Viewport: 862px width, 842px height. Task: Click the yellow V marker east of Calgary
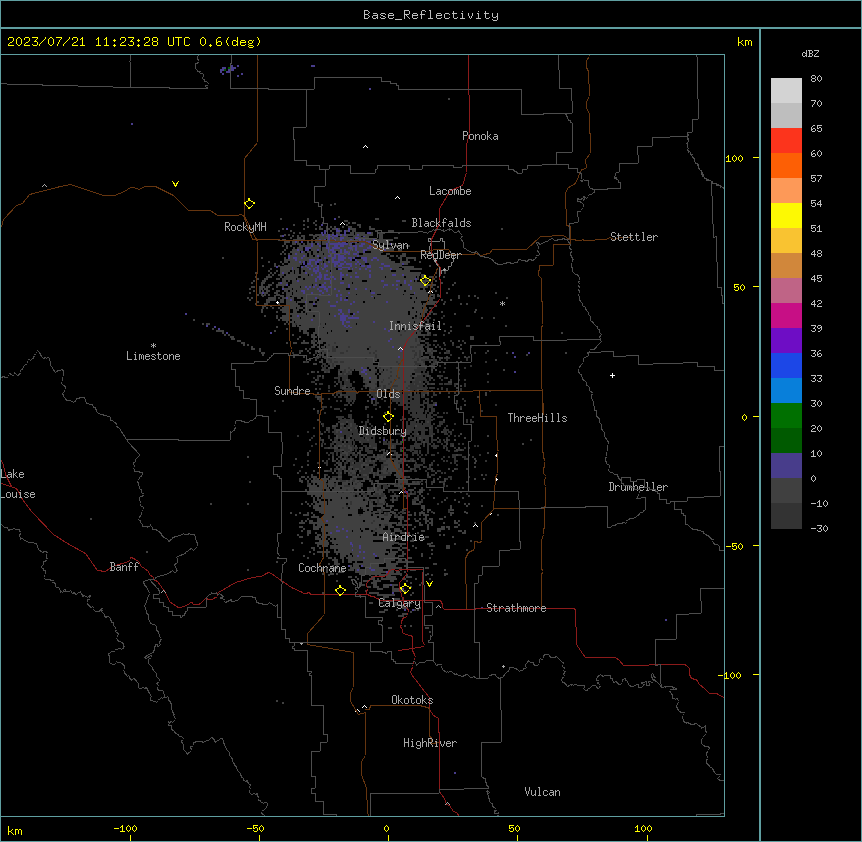429,584
